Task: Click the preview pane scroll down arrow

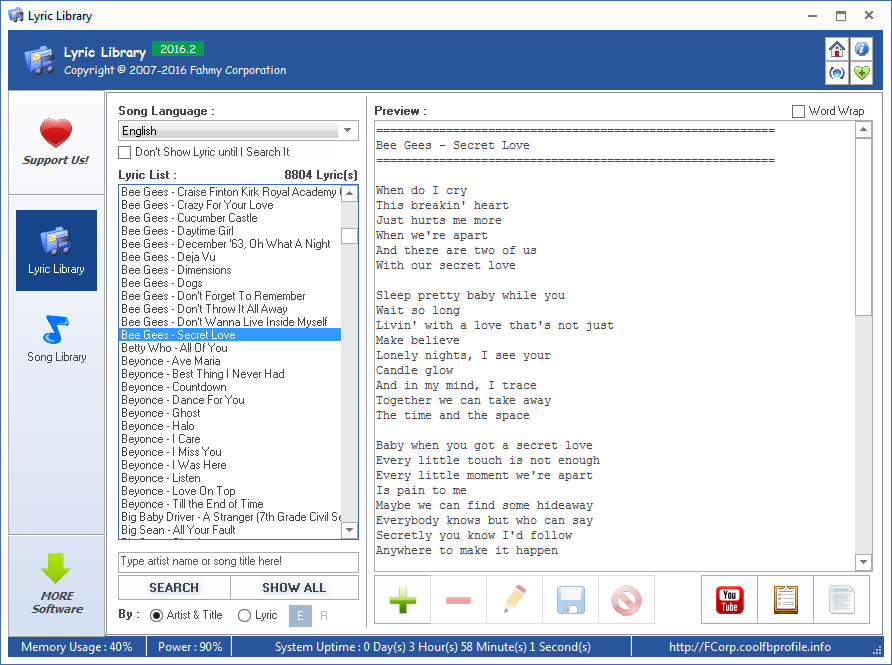Action: click(864, 562)
